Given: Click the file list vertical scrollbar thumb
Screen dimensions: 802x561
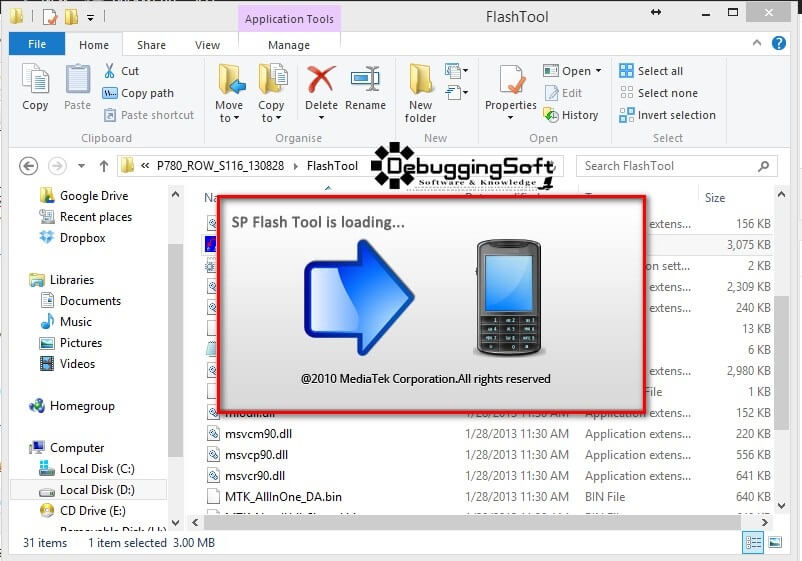Looking at the screenshot, I should (x=781, y=363).
